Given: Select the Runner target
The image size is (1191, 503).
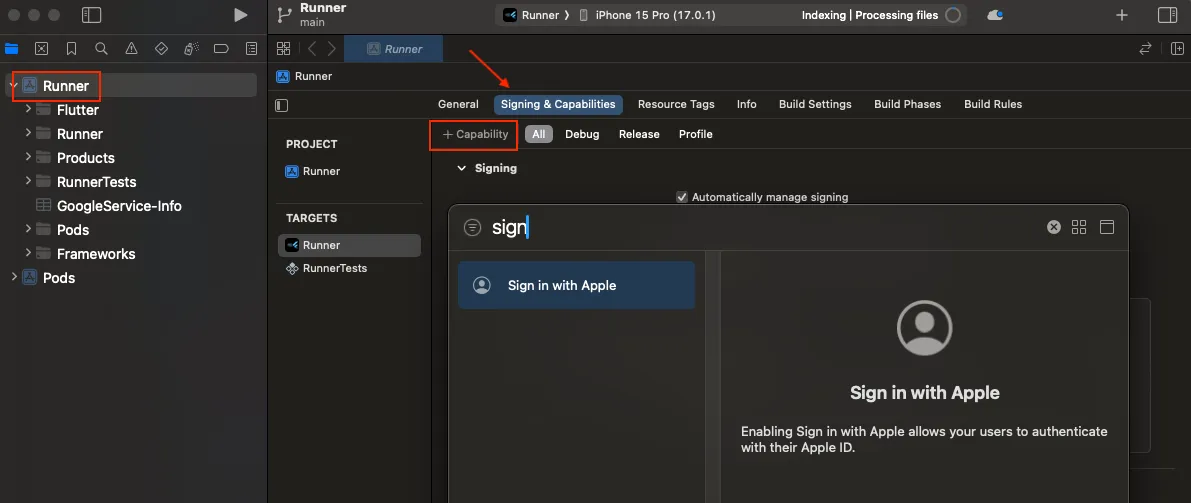Looking at the screenshot, I should tap(349, 245).
